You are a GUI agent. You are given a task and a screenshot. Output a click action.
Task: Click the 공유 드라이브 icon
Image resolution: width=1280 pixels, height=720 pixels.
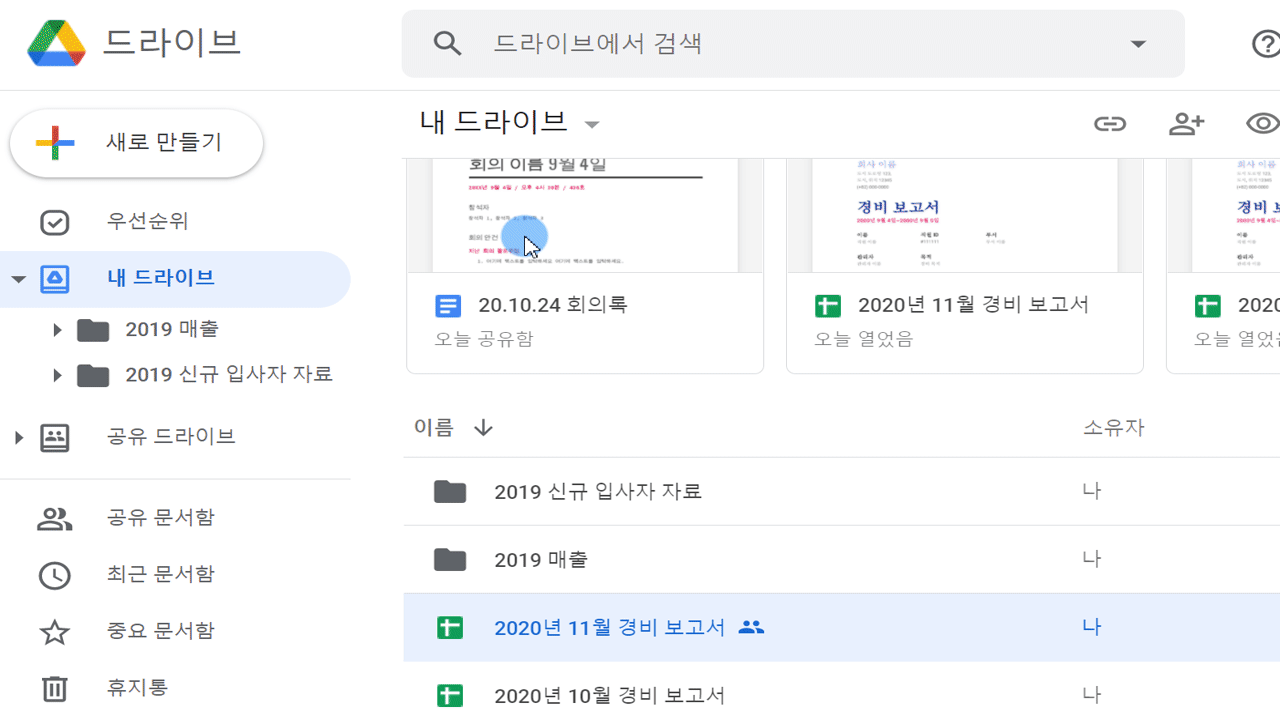coord(54,437)
